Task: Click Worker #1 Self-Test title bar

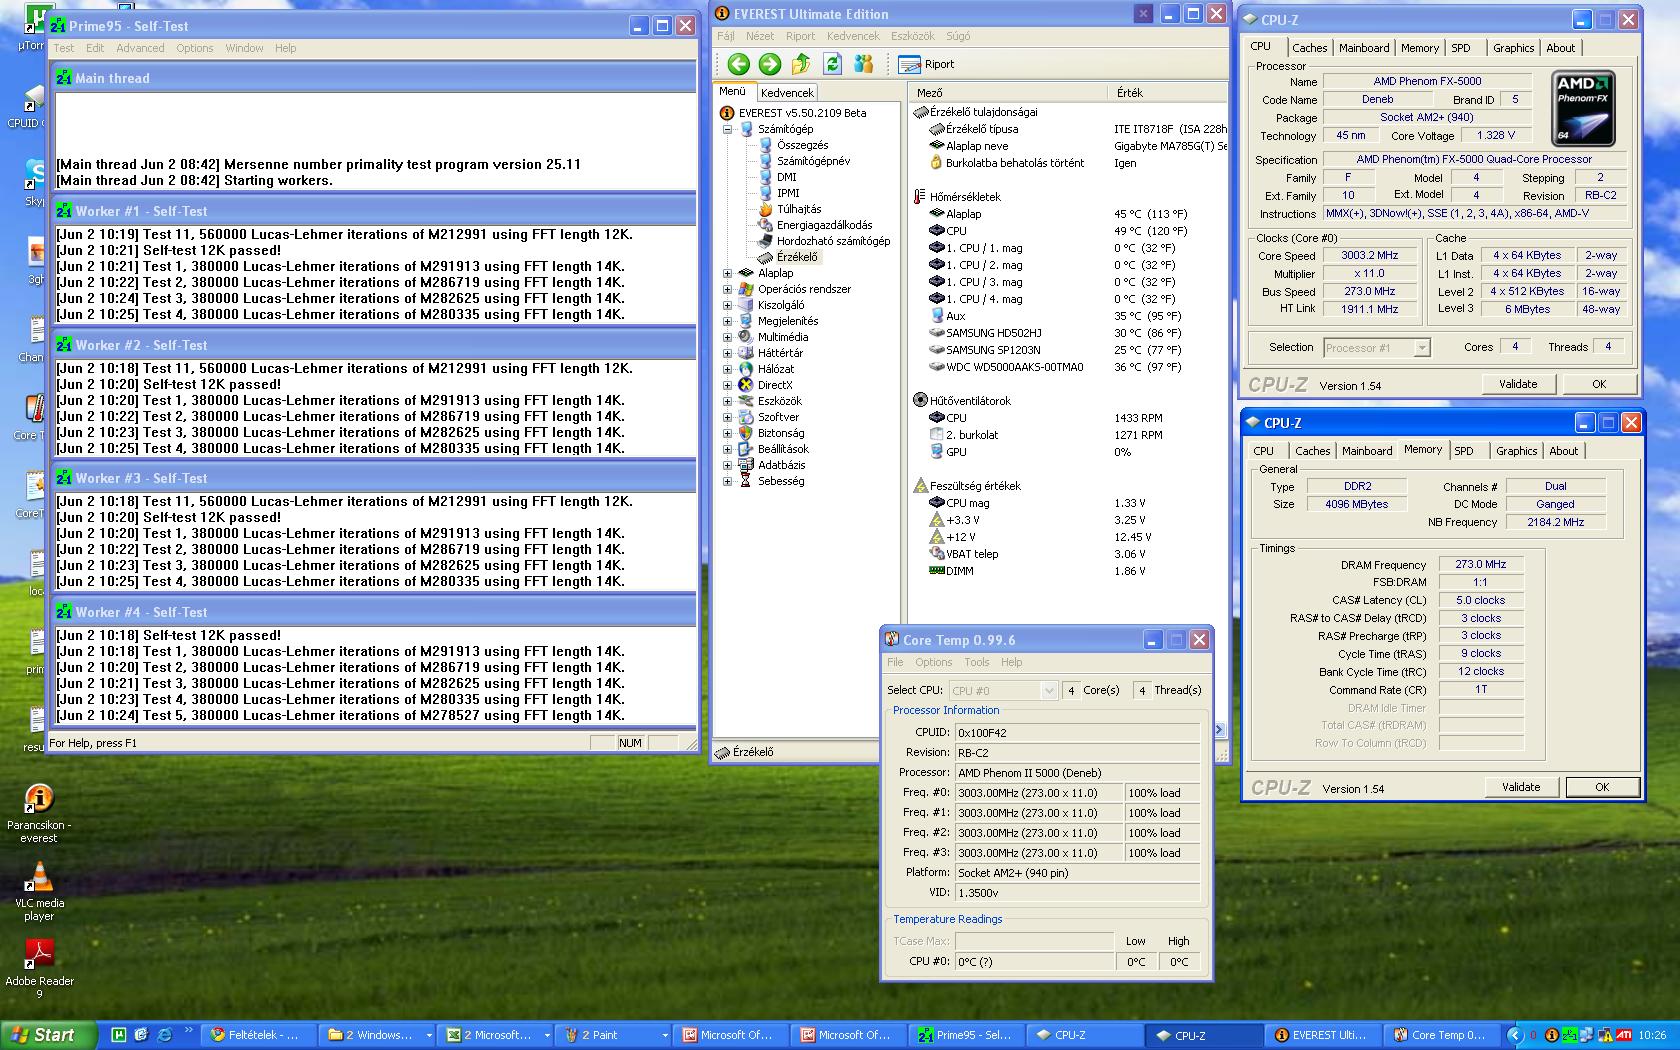Action: coord(374,211)
